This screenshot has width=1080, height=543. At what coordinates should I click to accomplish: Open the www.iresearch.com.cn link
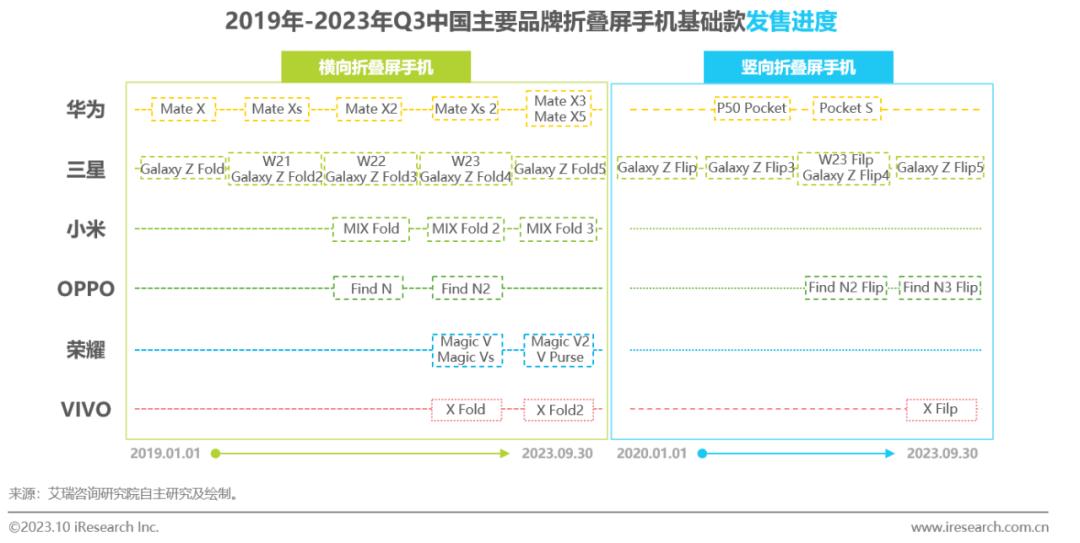[979, 527]
